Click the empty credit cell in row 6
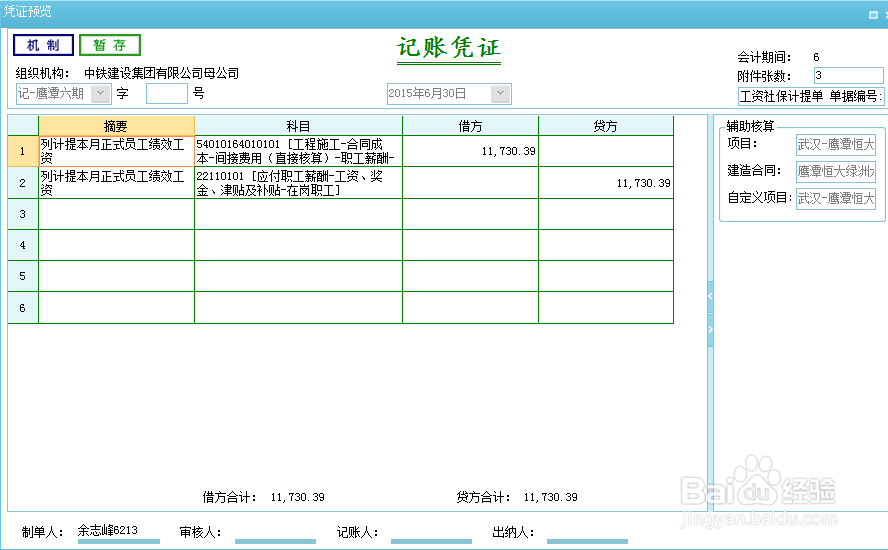 [x=605, y=308]
